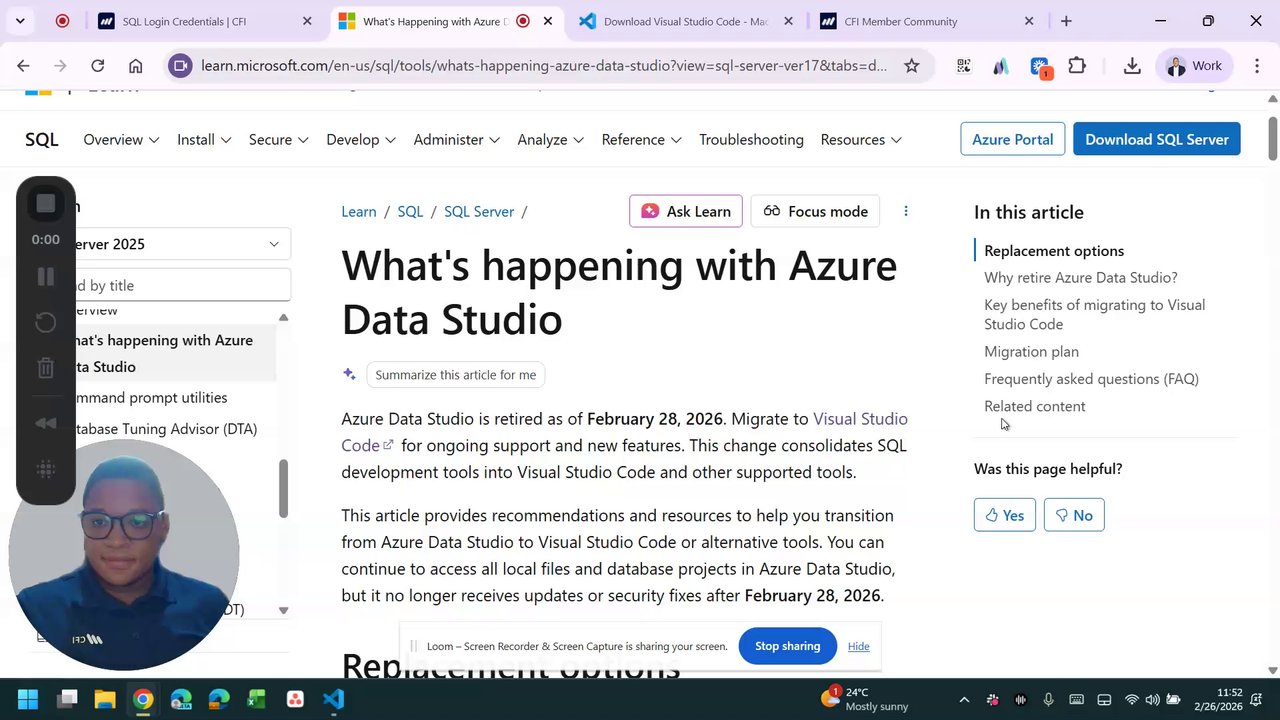This screenshot has height=720, width=1280.
Task: Click No for page helpful feedback
Action: (x=1073, y=515)
